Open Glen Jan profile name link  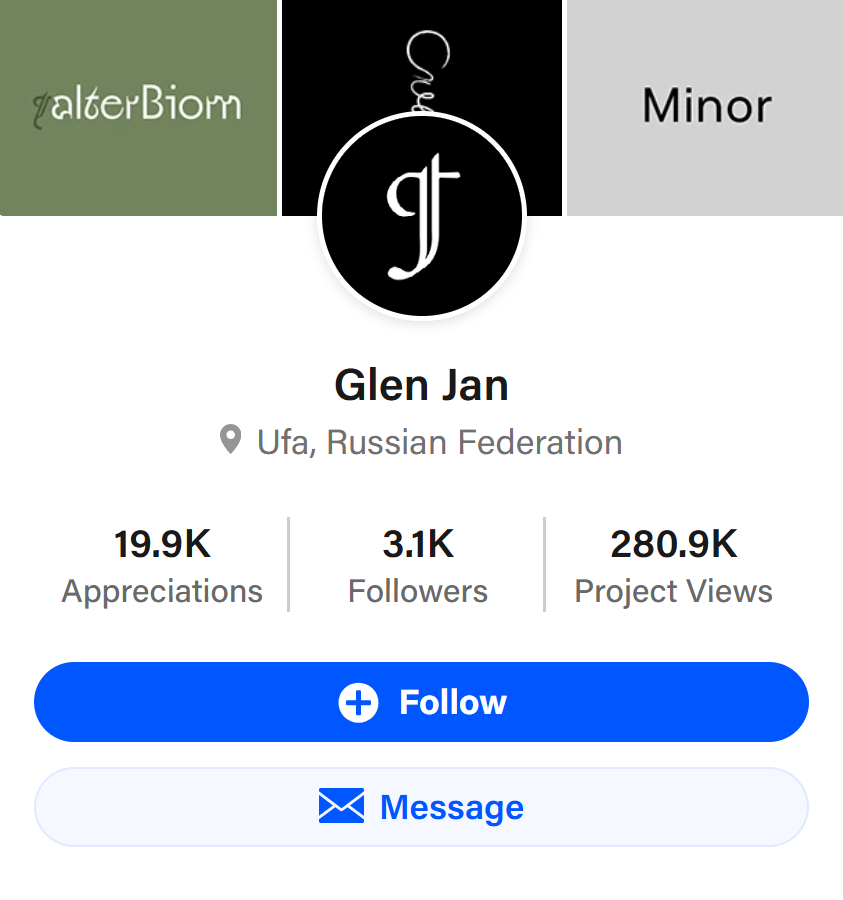(x=422, y=385)
